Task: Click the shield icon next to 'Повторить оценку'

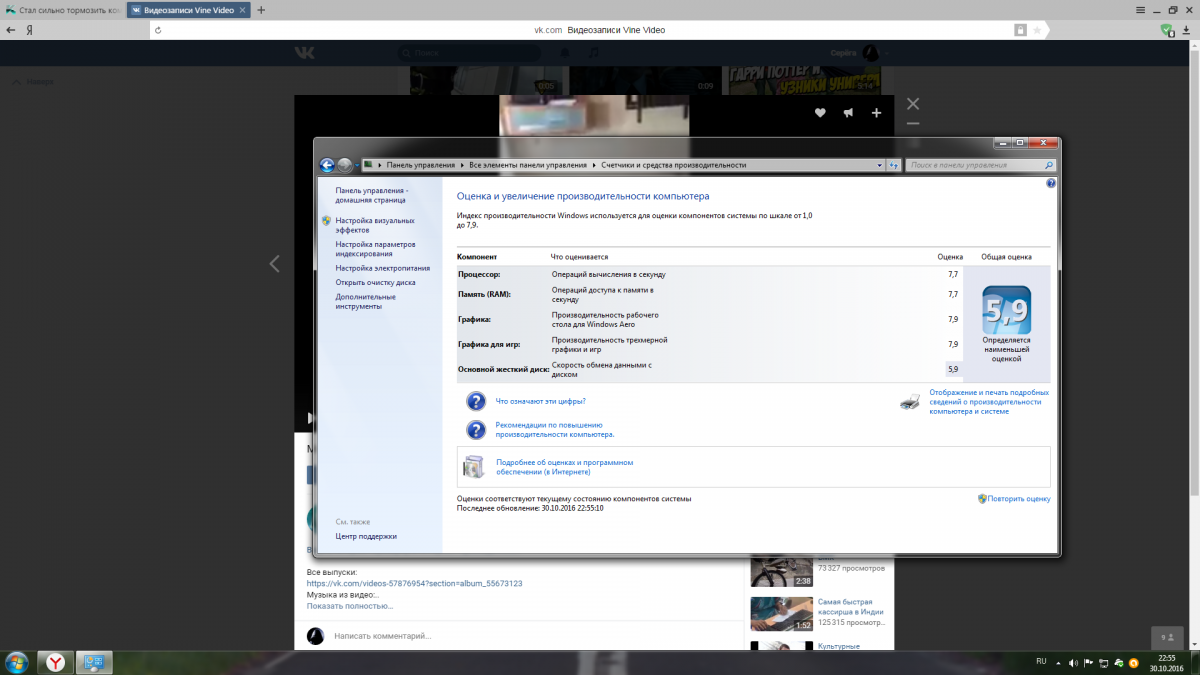Action: coord(982,498)
